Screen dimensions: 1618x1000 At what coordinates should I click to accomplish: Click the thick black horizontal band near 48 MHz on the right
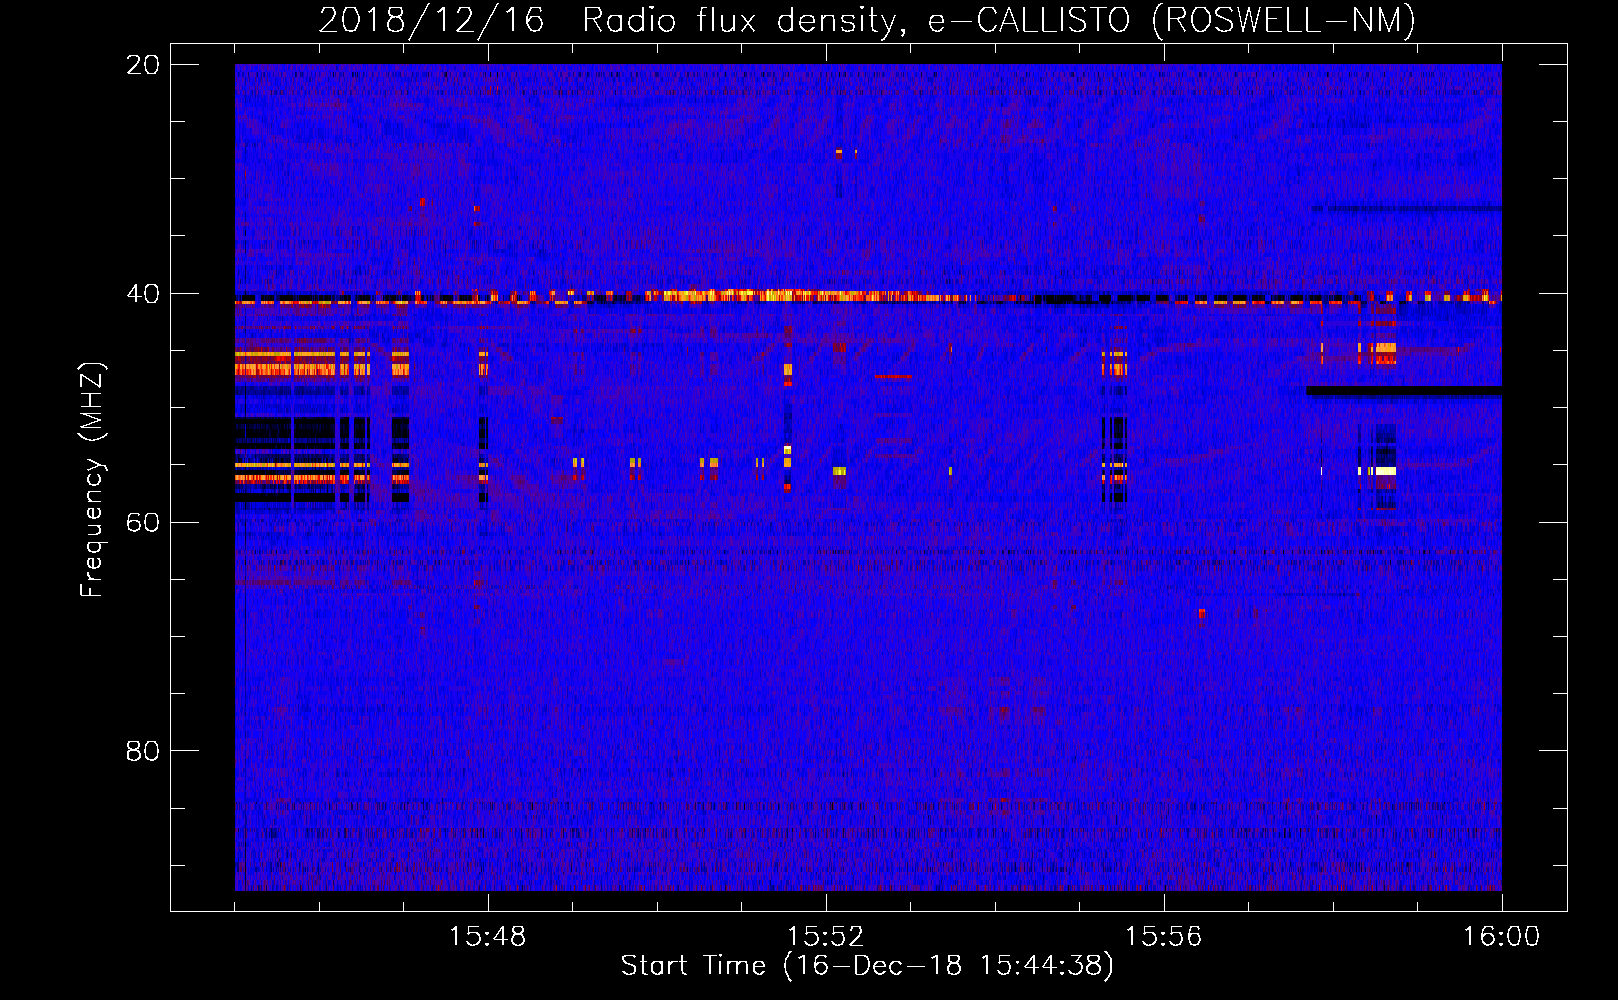tap(1404, 391)
